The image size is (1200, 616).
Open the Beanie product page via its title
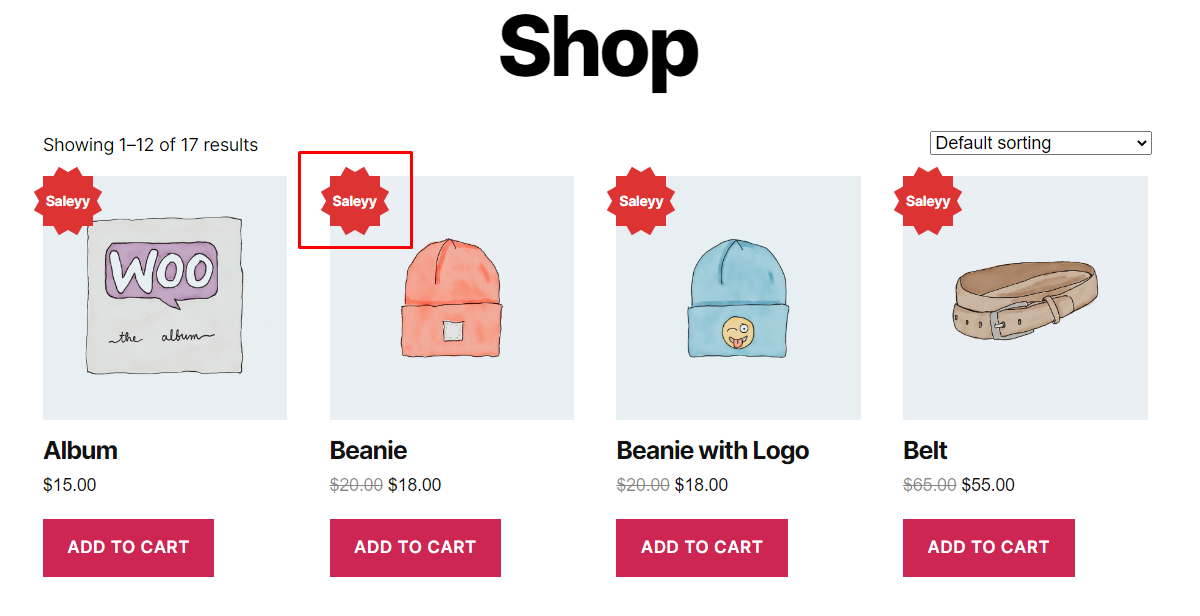(x=368, y=450)
